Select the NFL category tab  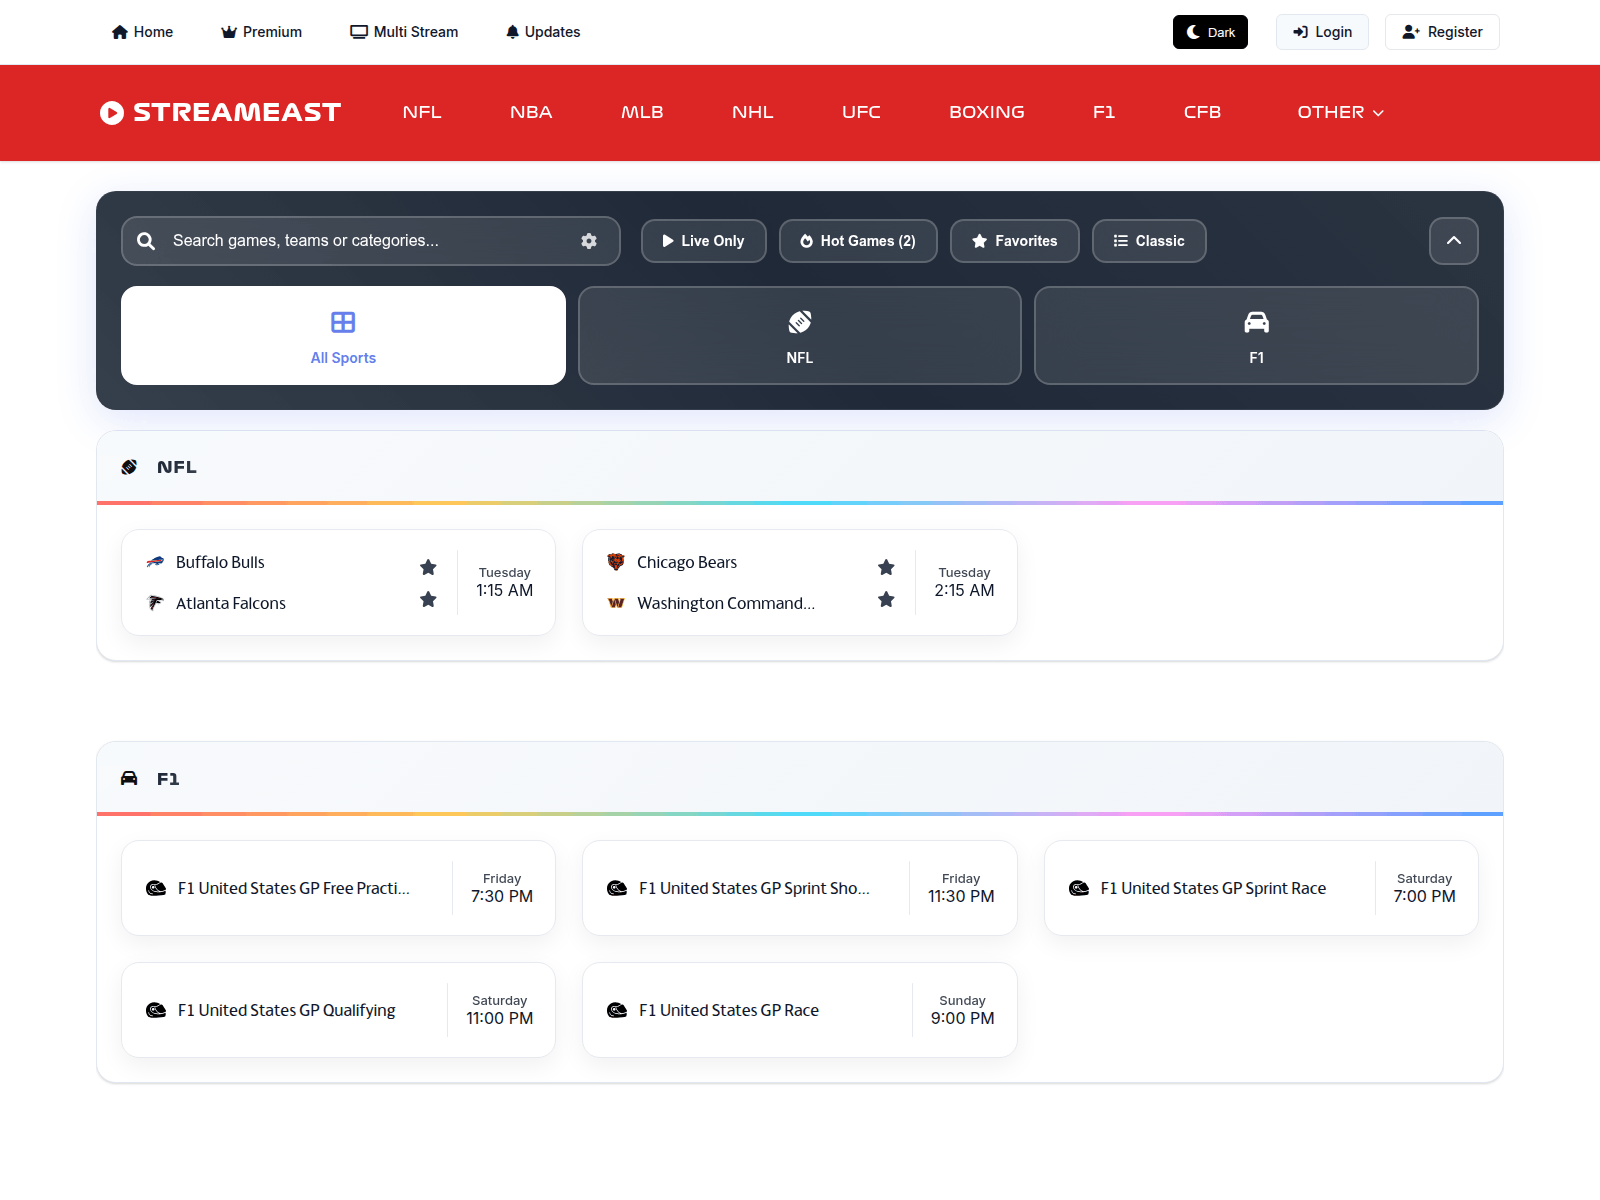pyautogui.click(x=800, y=335)
